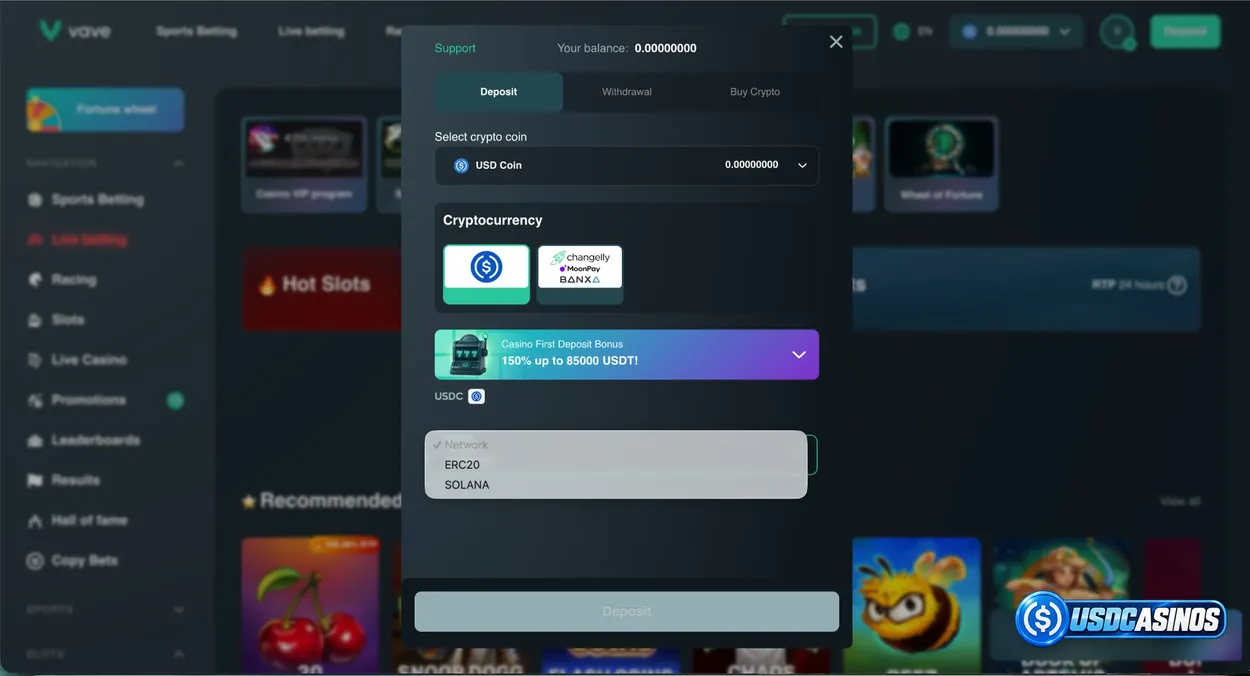Collapse the Navigation sidebar section

(179, 163)
